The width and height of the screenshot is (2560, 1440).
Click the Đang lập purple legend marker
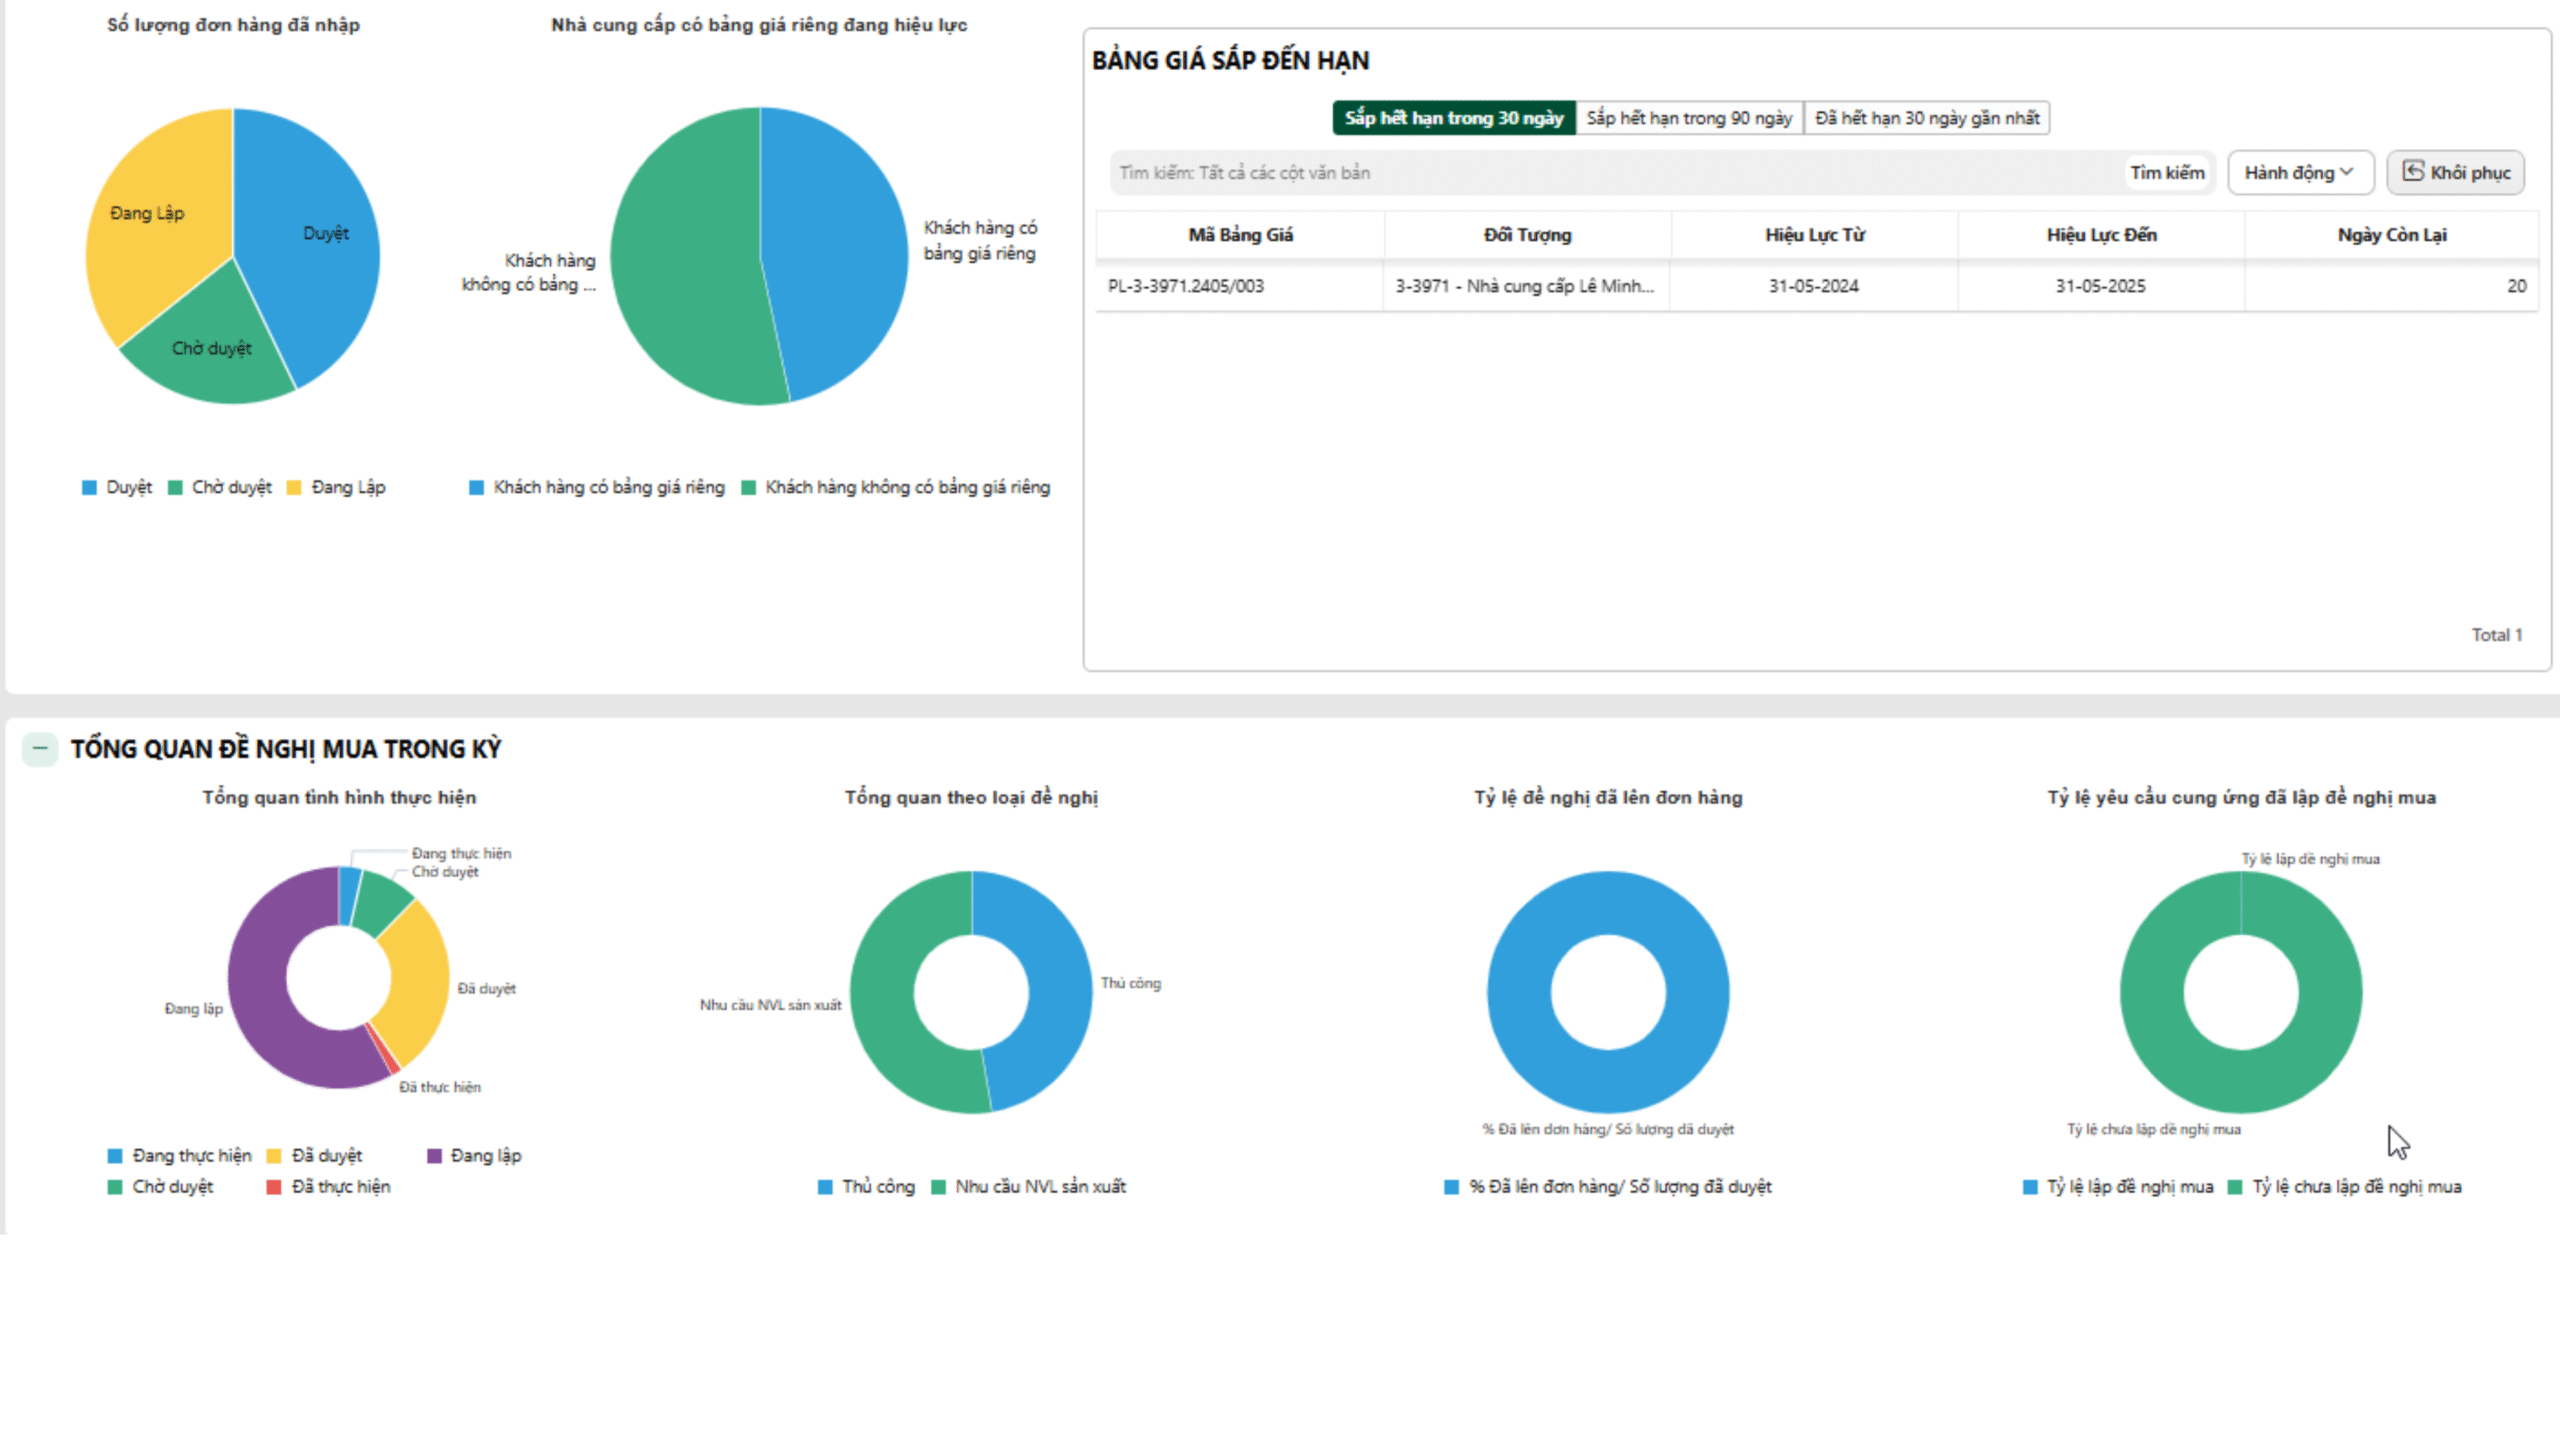click(x=434, y=1156)
